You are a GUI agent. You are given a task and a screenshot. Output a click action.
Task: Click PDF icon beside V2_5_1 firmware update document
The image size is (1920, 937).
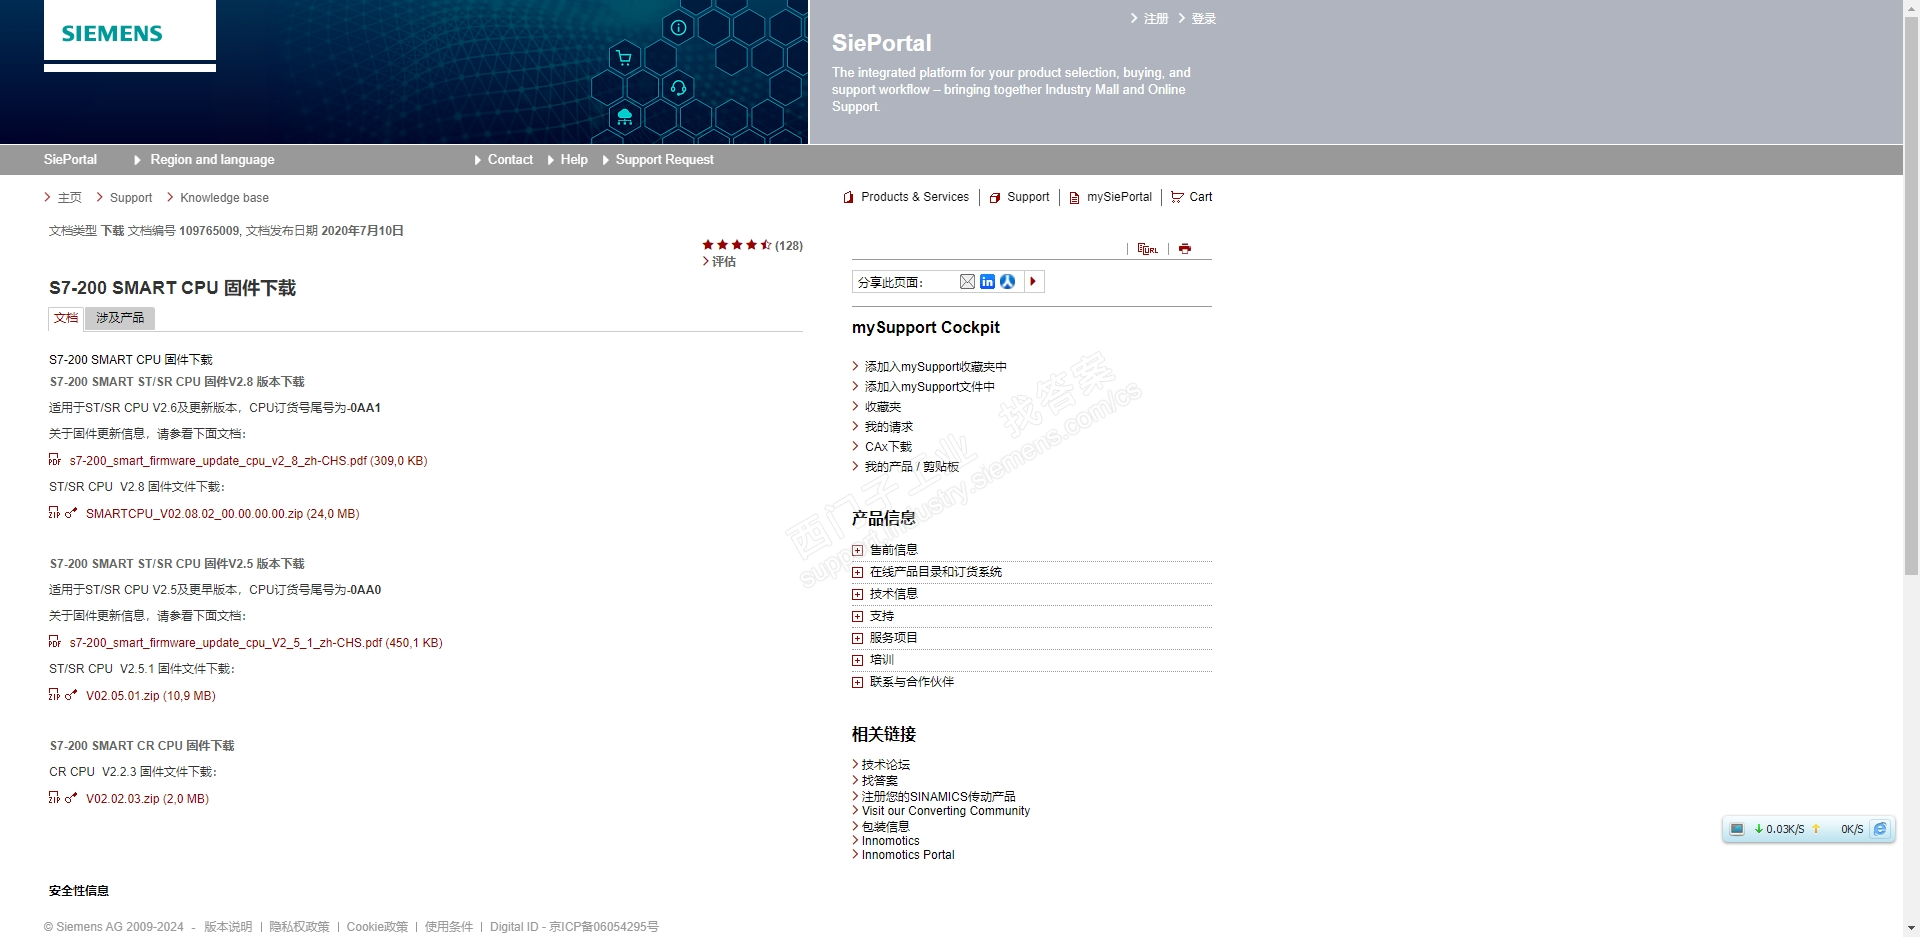click(x=55, y=642)
